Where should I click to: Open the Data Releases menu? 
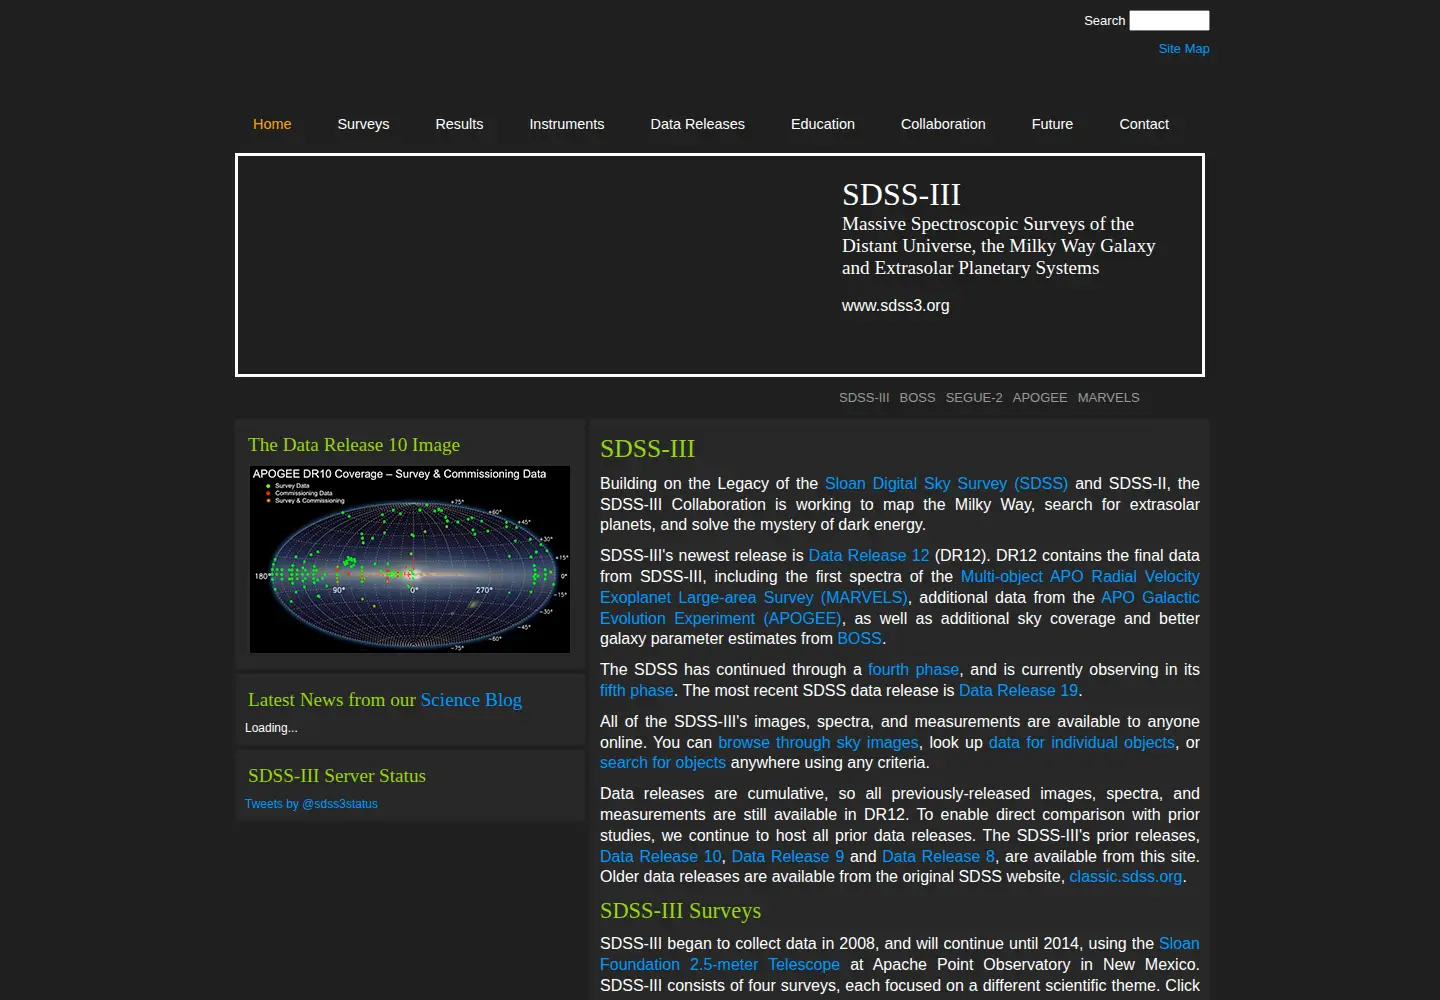coord(698,124)
